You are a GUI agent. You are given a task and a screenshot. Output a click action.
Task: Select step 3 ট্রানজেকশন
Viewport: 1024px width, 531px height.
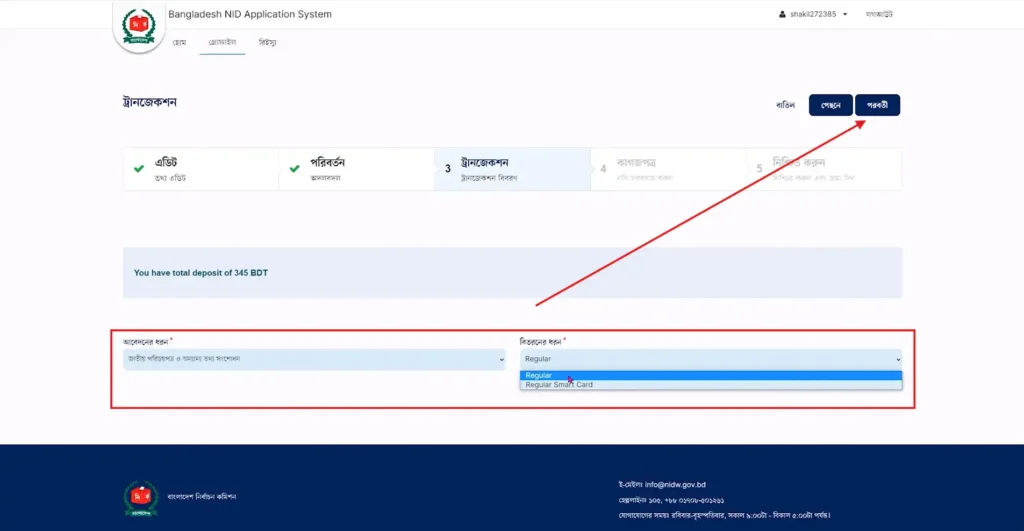point(513,169)
